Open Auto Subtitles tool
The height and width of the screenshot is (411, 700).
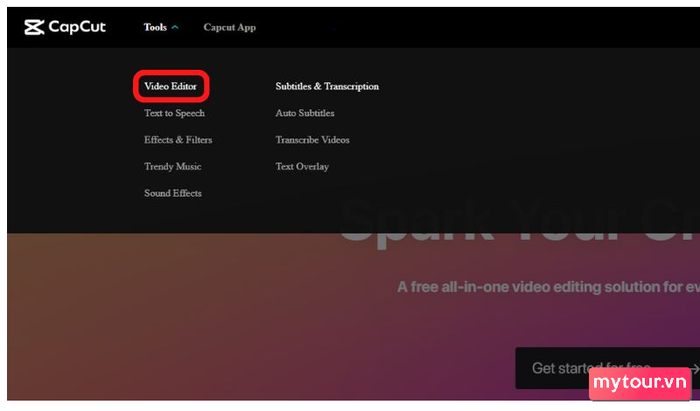click(x=304, y=113)
